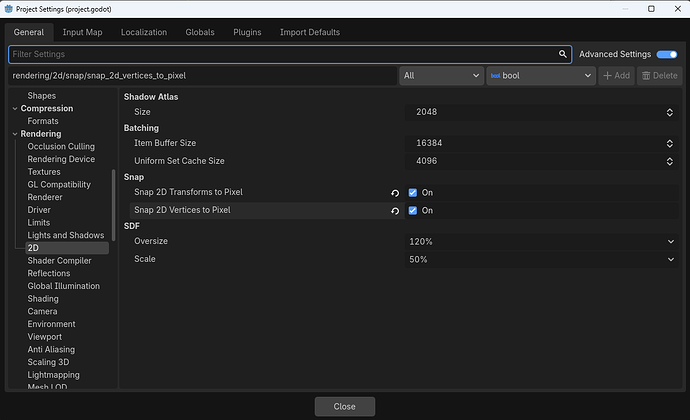Toggle Advanced Settings switch
This screenshot has width=690, height=420.
pyautogui.click(x=667, y=54)
